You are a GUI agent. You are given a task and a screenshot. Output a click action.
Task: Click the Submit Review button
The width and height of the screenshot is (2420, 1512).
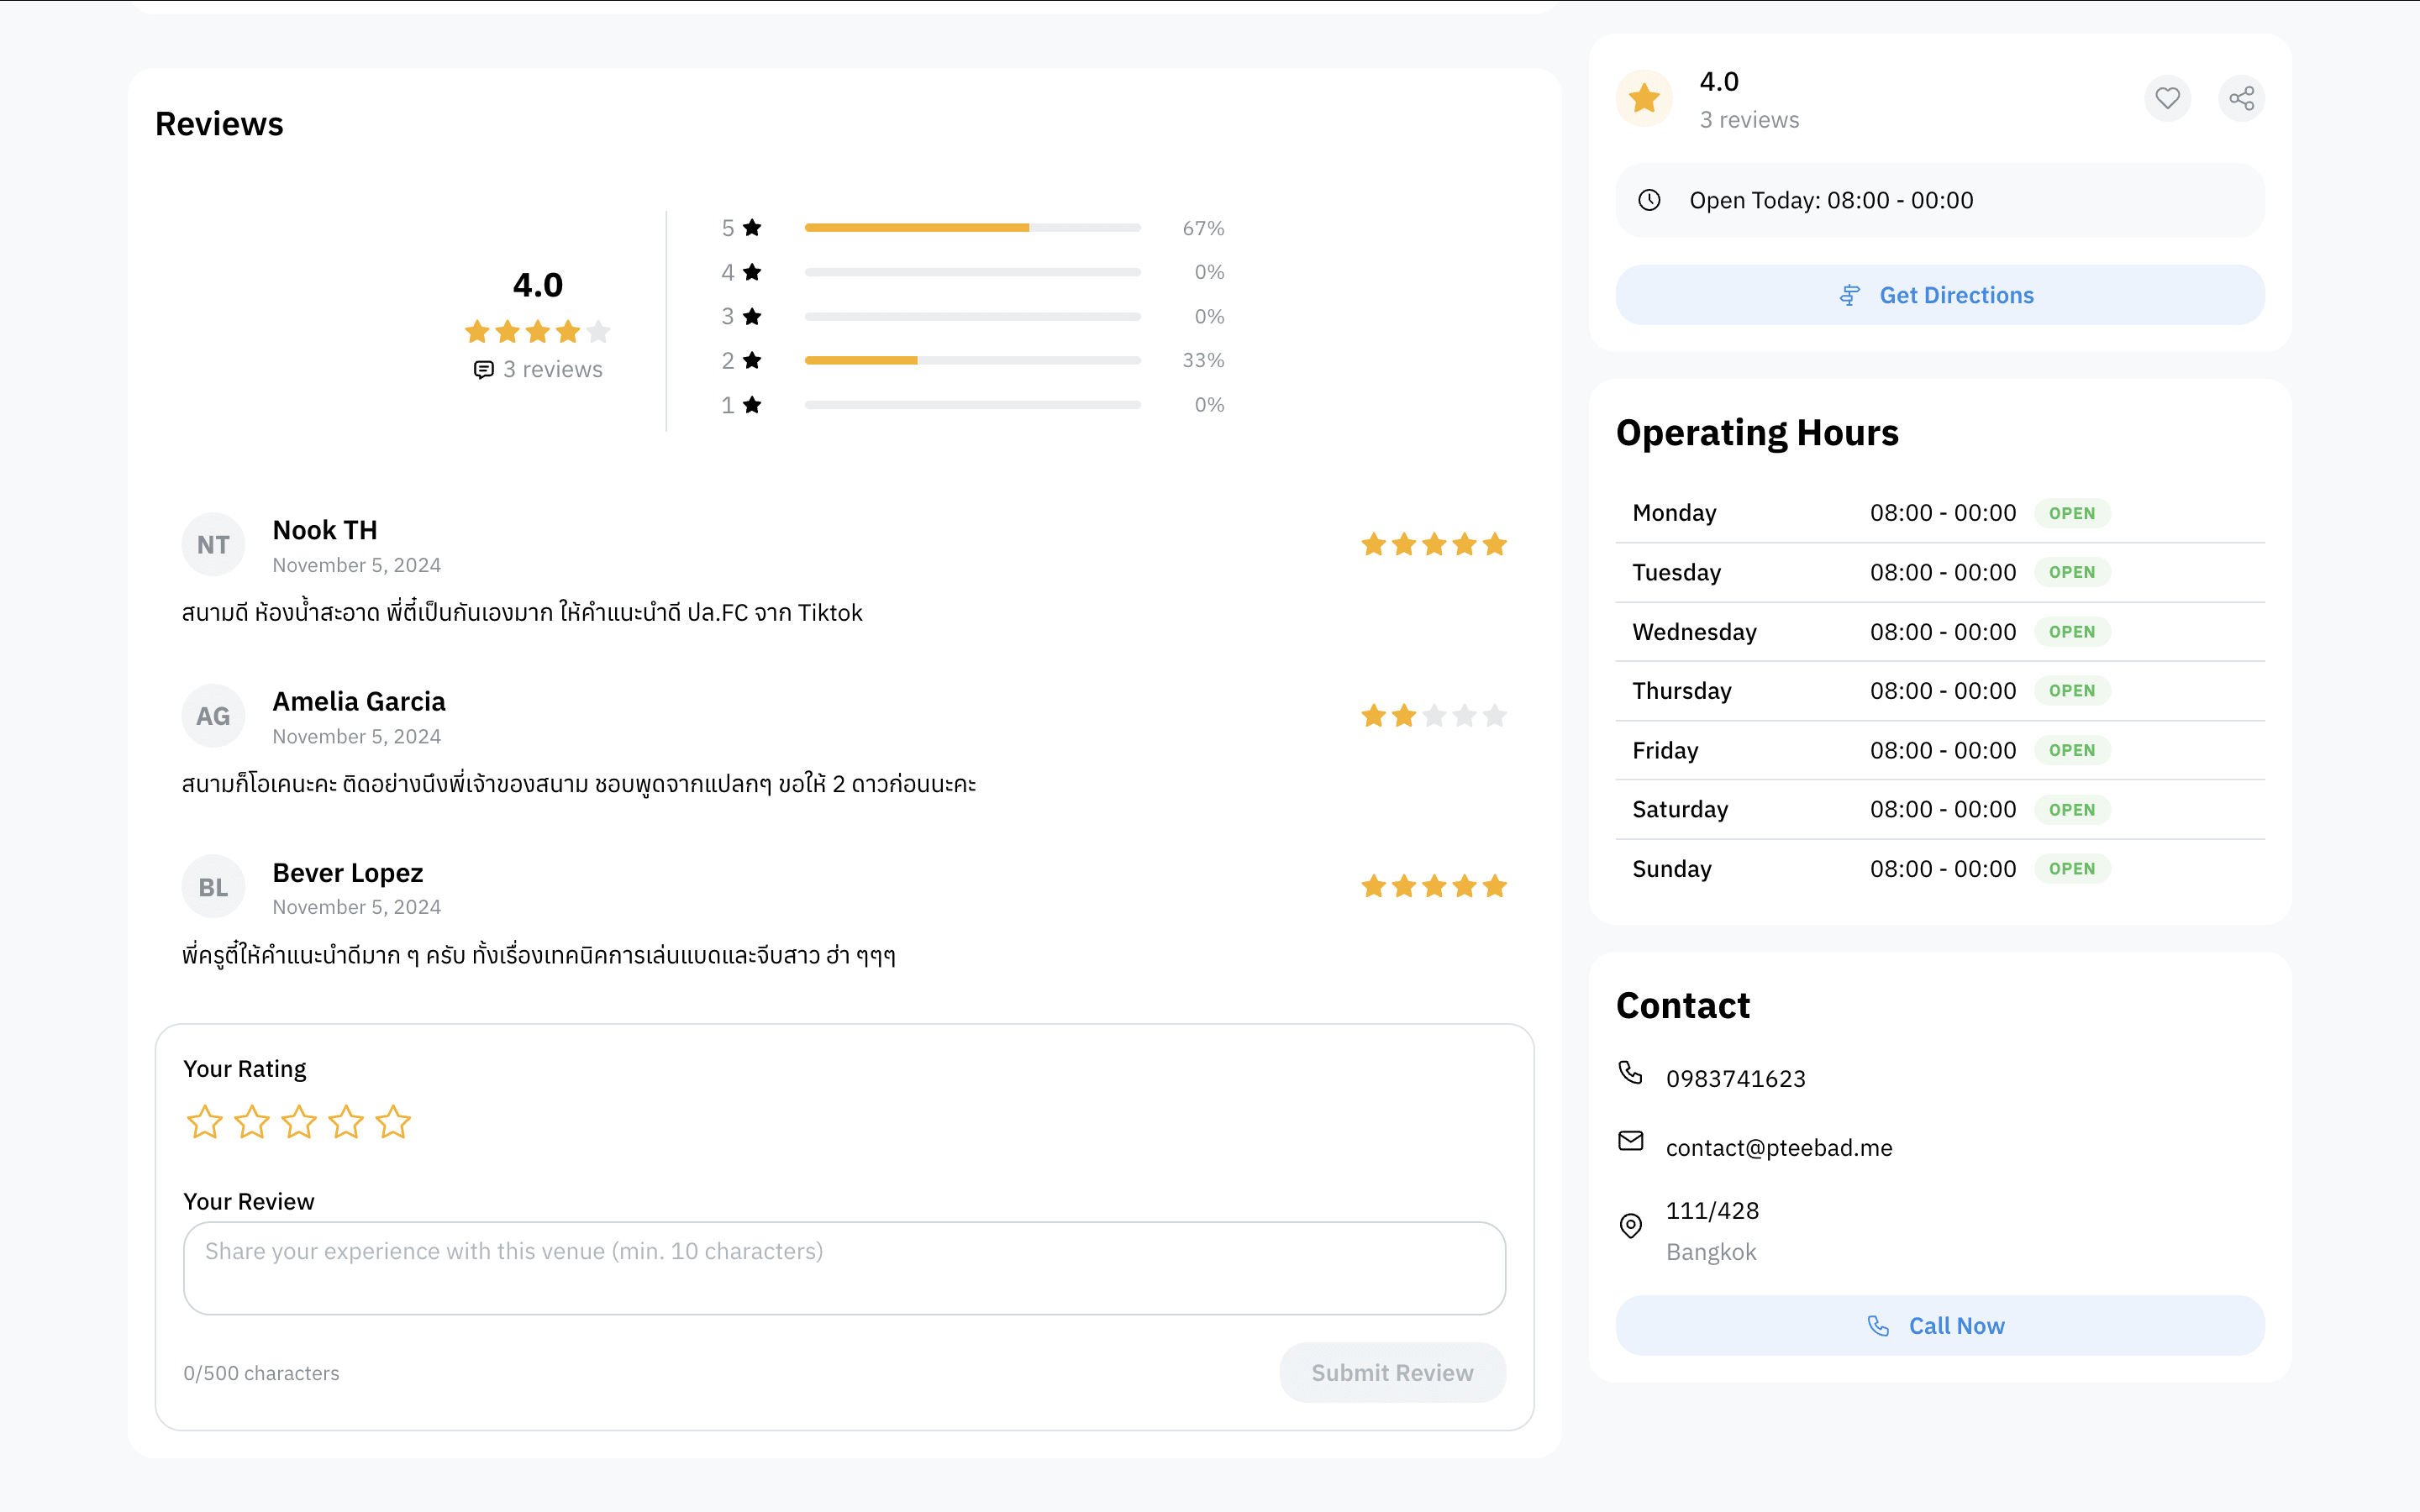(1391, 1372)
